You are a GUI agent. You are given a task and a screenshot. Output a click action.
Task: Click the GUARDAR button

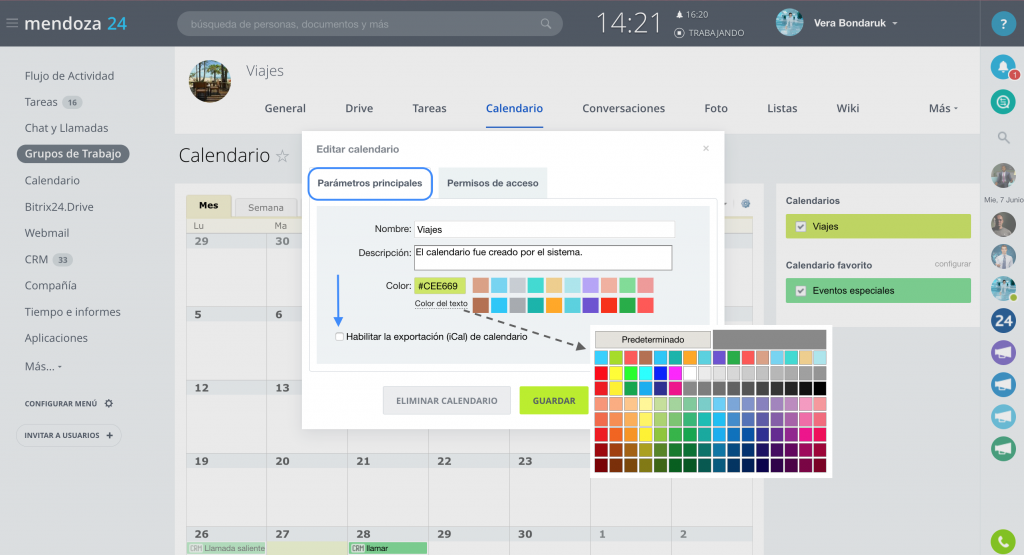[554, 400]
